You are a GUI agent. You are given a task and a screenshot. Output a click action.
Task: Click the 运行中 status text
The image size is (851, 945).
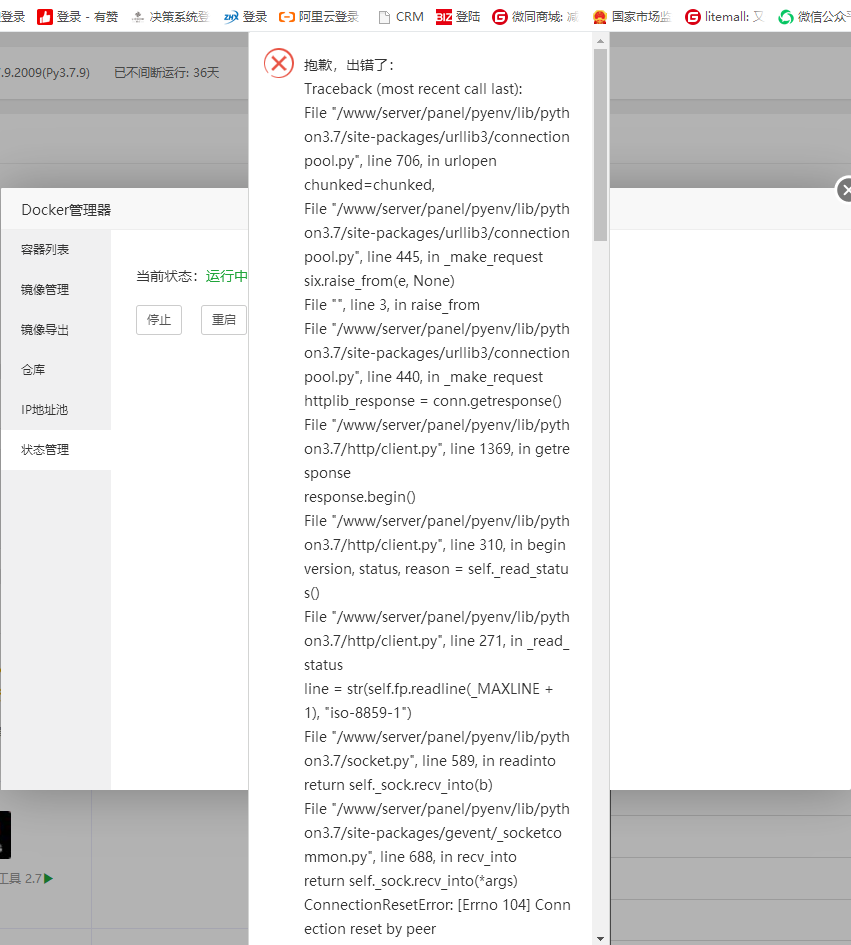pos(227,276)
